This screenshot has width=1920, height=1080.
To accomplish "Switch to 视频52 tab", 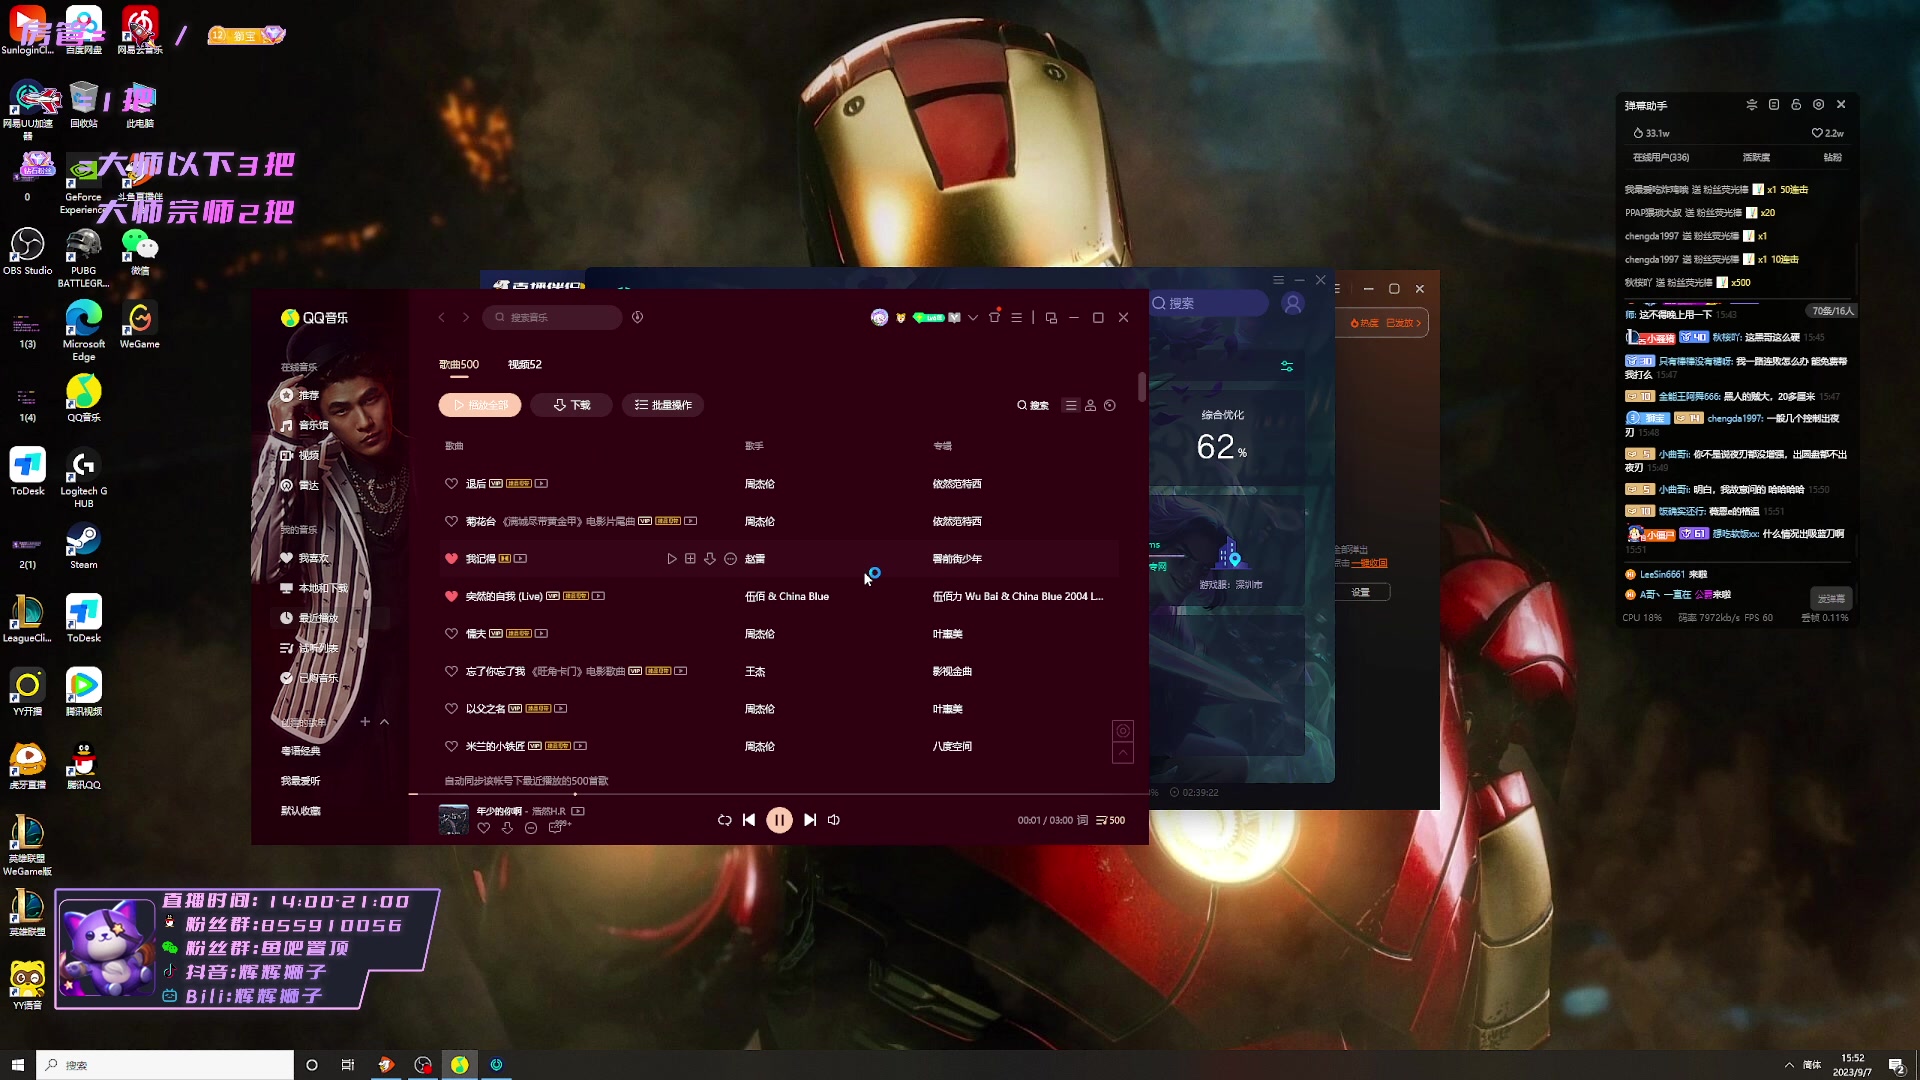I will tap(525, 365).
